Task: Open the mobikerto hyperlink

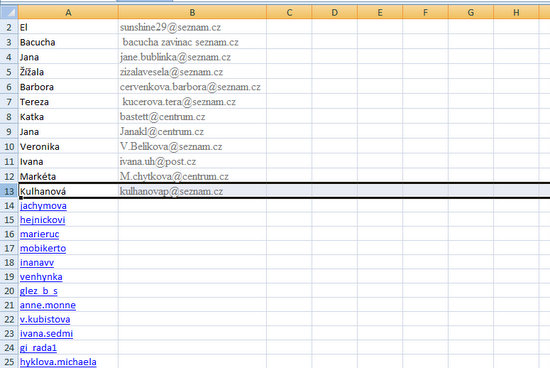Action: click(x=43, y=248)
